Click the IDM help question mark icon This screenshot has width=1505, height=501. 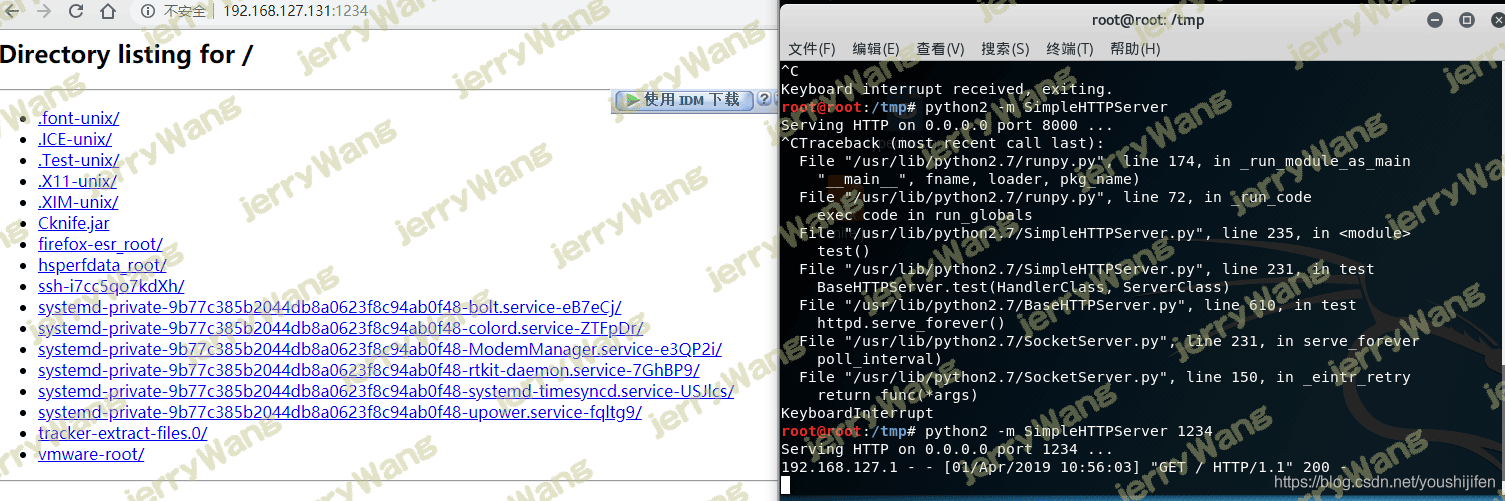(763, 100)
